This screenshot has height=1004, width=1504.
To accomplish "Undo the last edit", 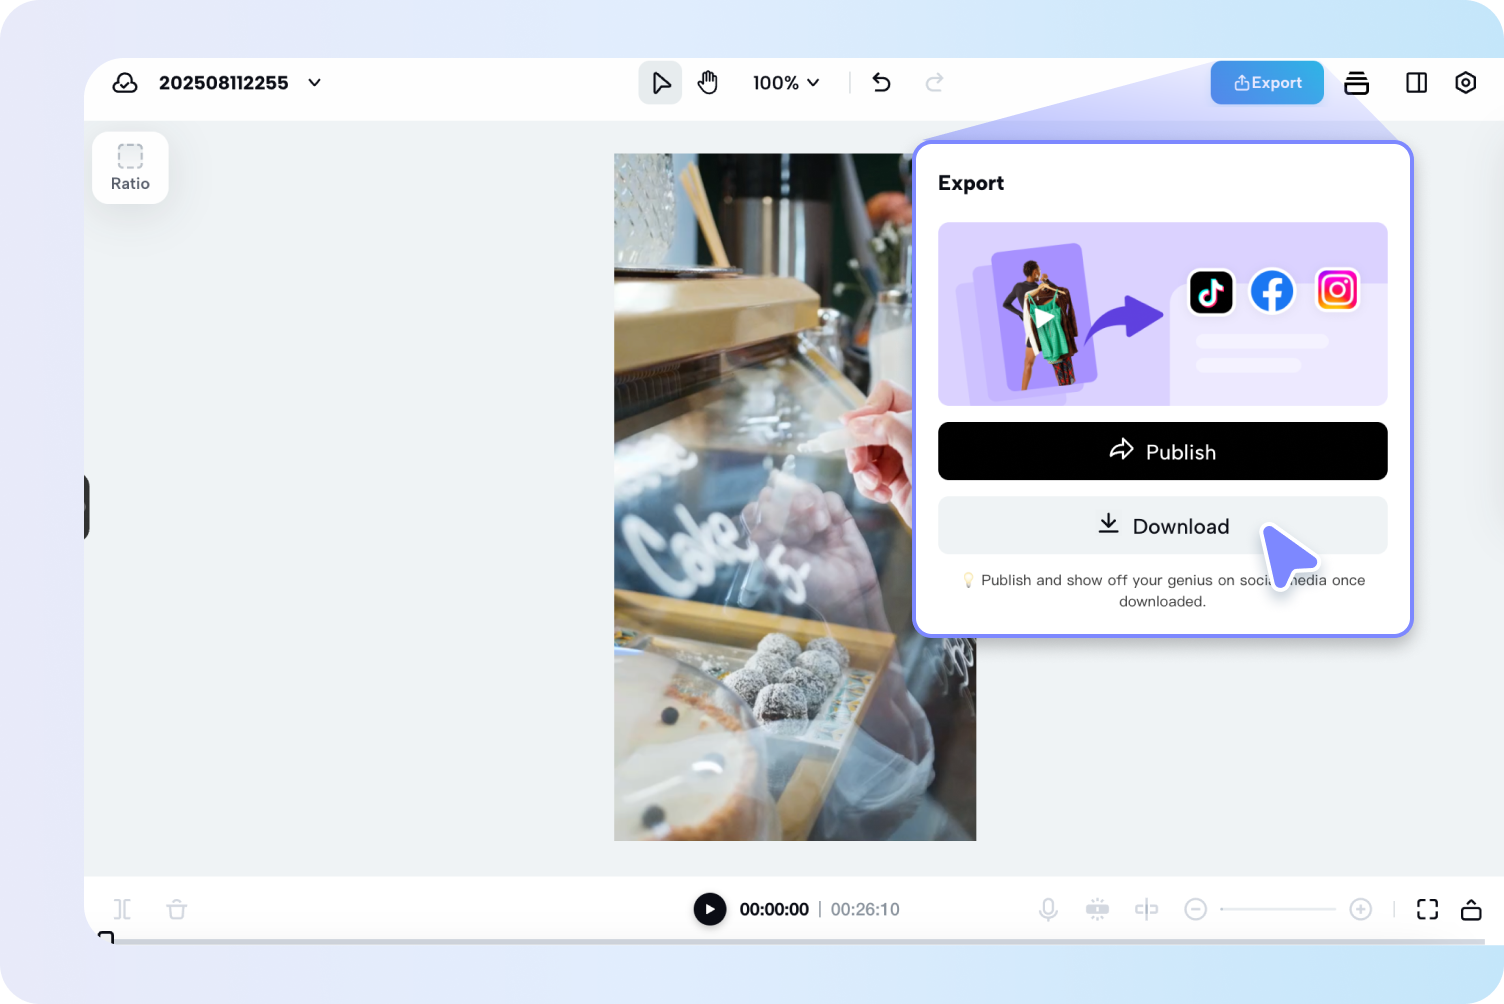I will (x=881, y=82).
